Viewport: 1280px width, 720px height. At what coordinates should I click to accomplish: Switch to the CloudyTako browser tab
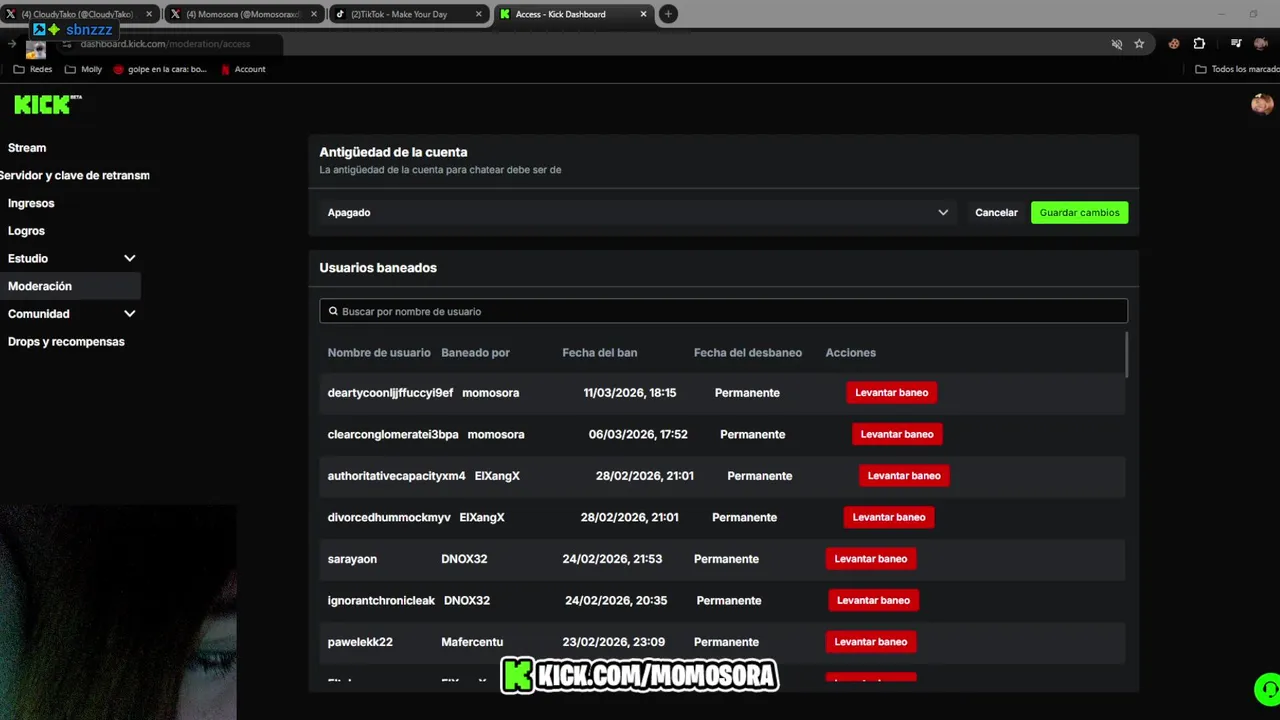tap(80, 14)
